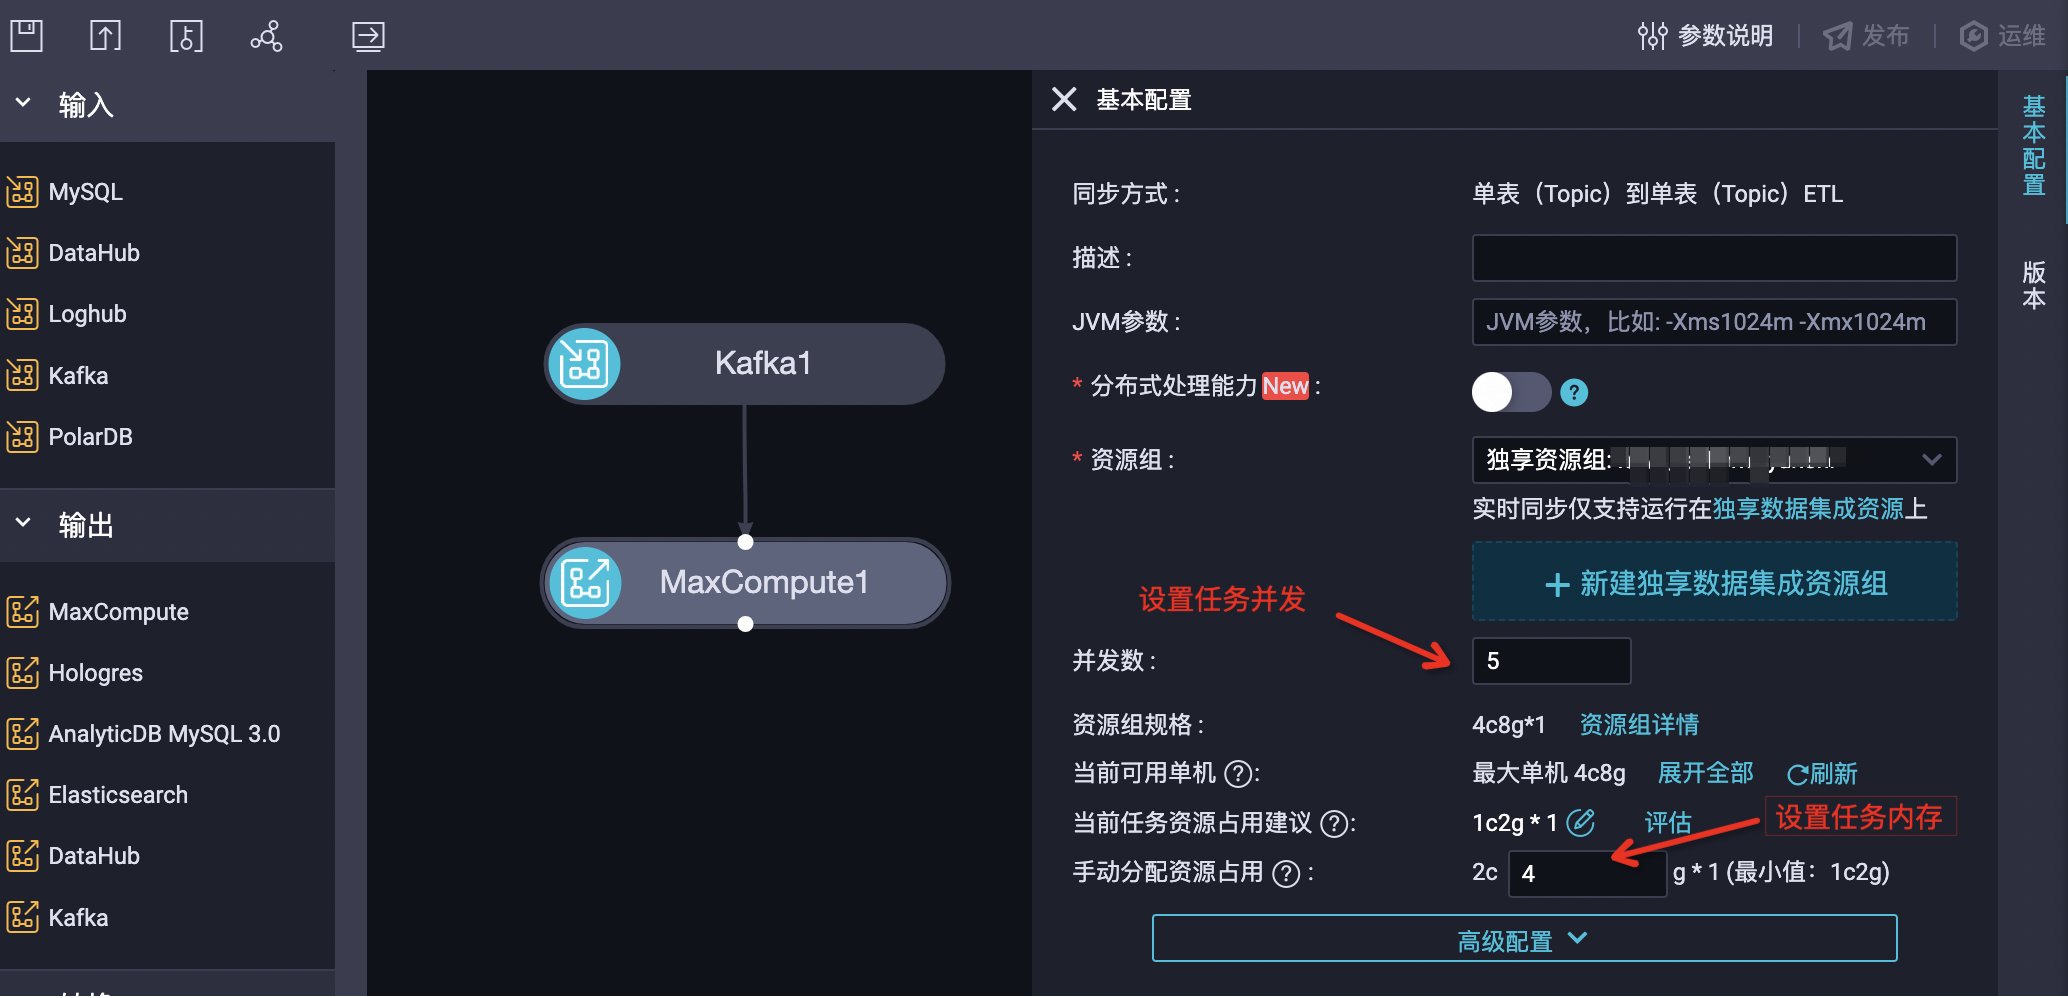Select AnalyticDB MySQL 3.0 output icon
Screen dimensions: 2068x998
(22, 733)
